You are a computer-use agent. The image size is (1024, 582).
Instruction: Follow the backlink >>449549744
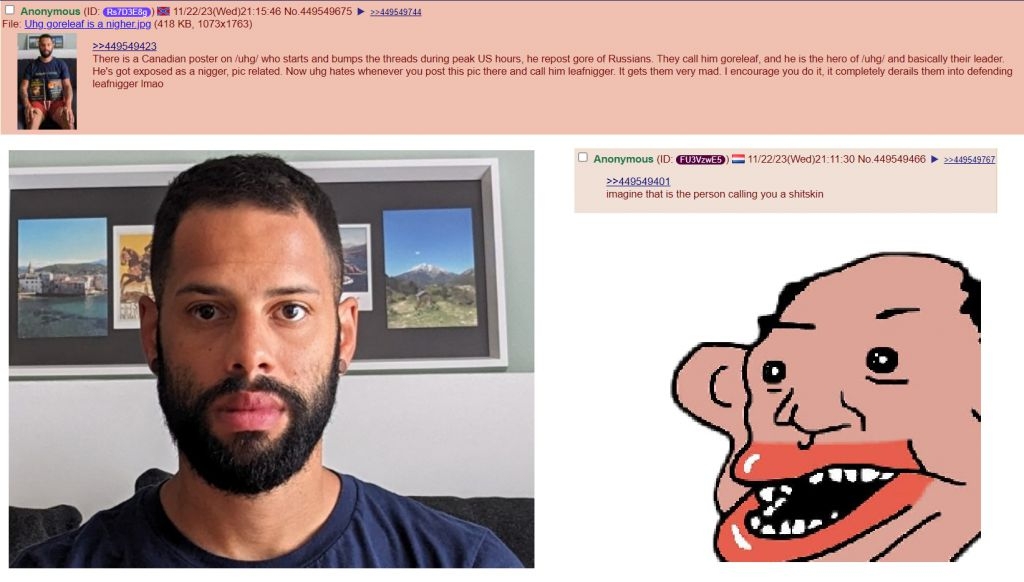[x=395, y=12]
